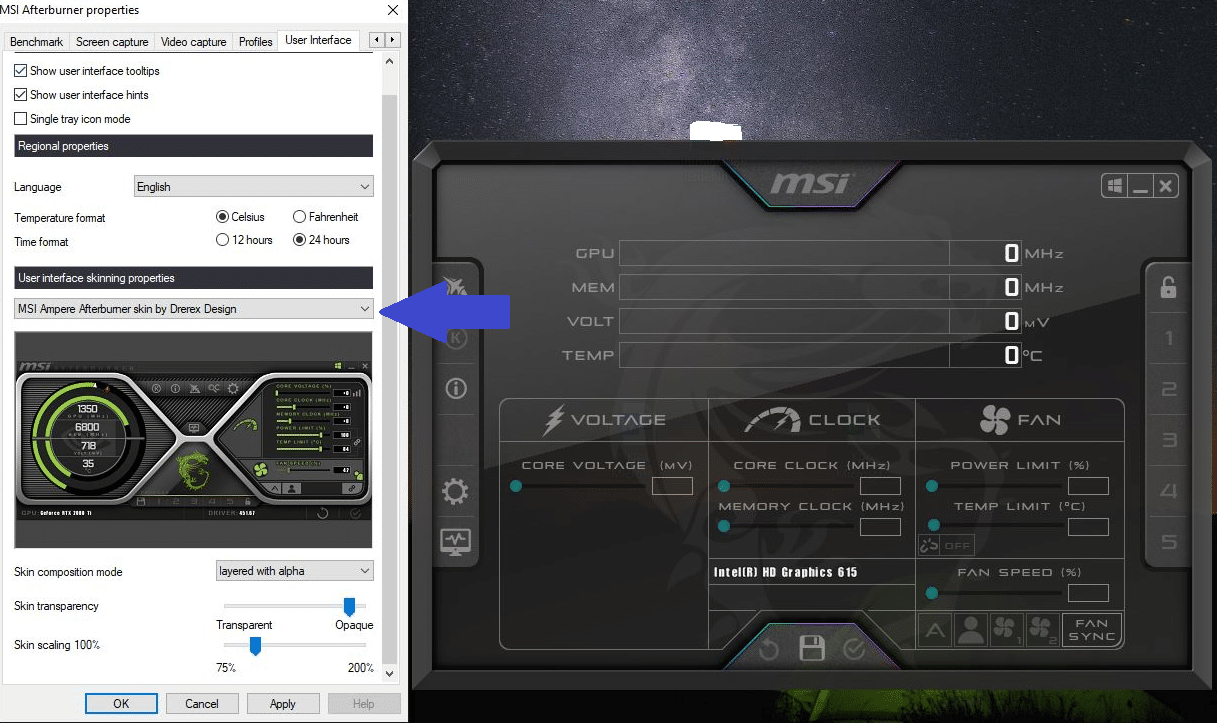Screen dimensions: 1217x723
Task: Enable Single tray icon mode
Action: 21,119
